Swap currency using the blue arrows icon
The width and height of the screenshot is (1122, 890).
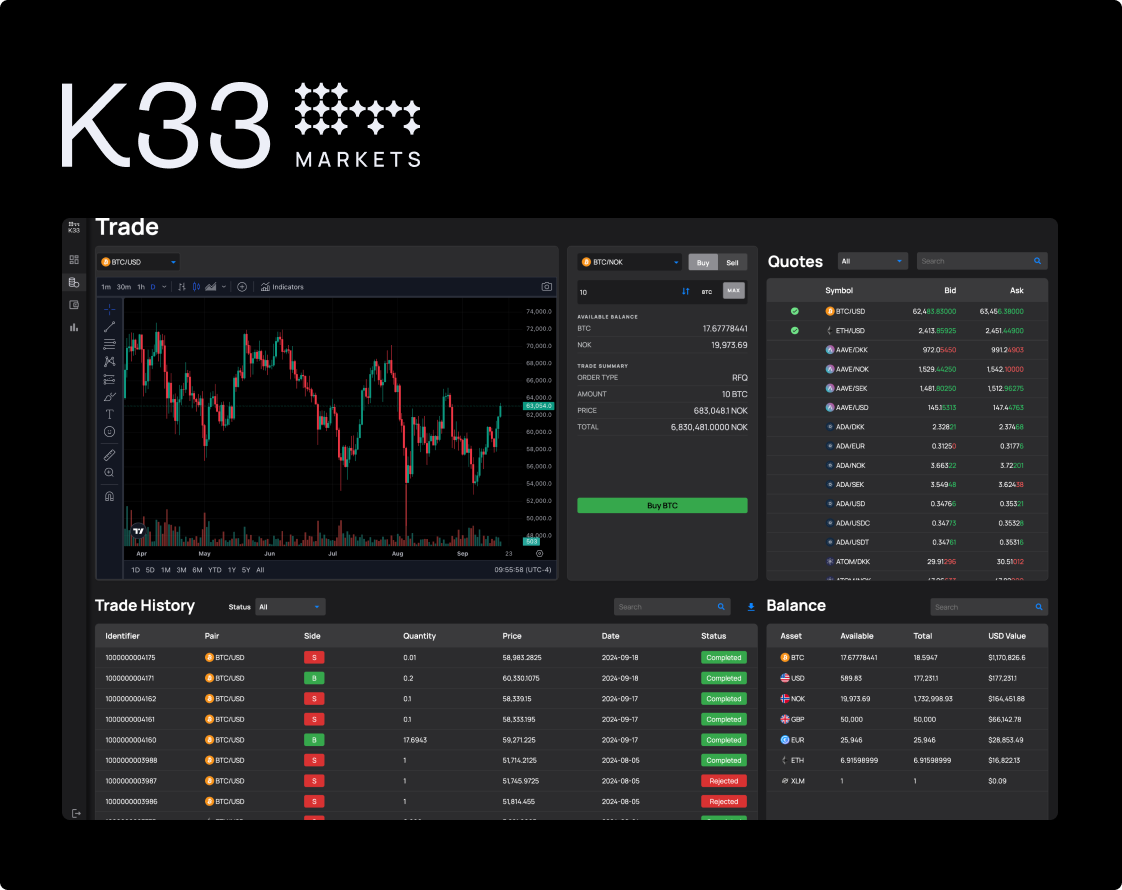(x=686, y=291)
